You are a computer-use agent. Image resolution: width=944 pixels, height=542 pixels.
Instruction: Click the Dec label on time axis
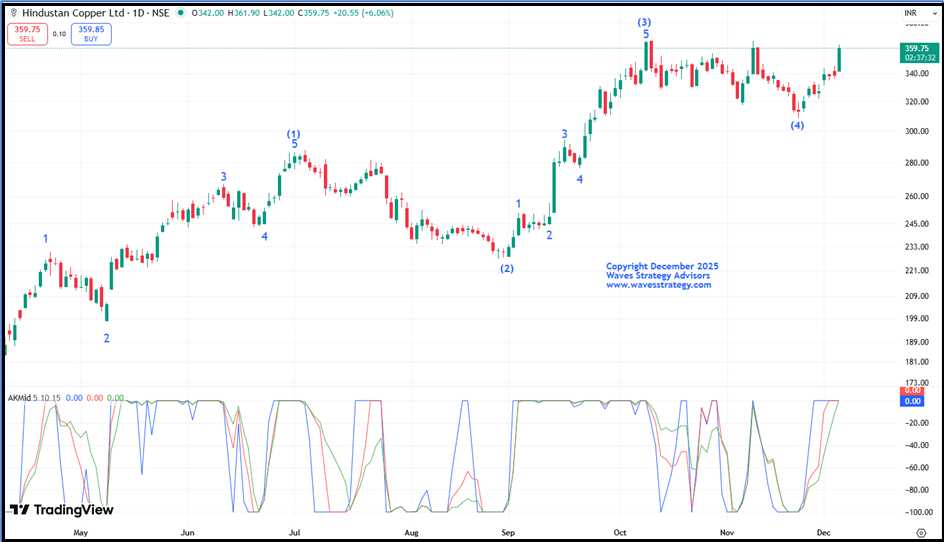pyautogui.click(x=824, y=532)
